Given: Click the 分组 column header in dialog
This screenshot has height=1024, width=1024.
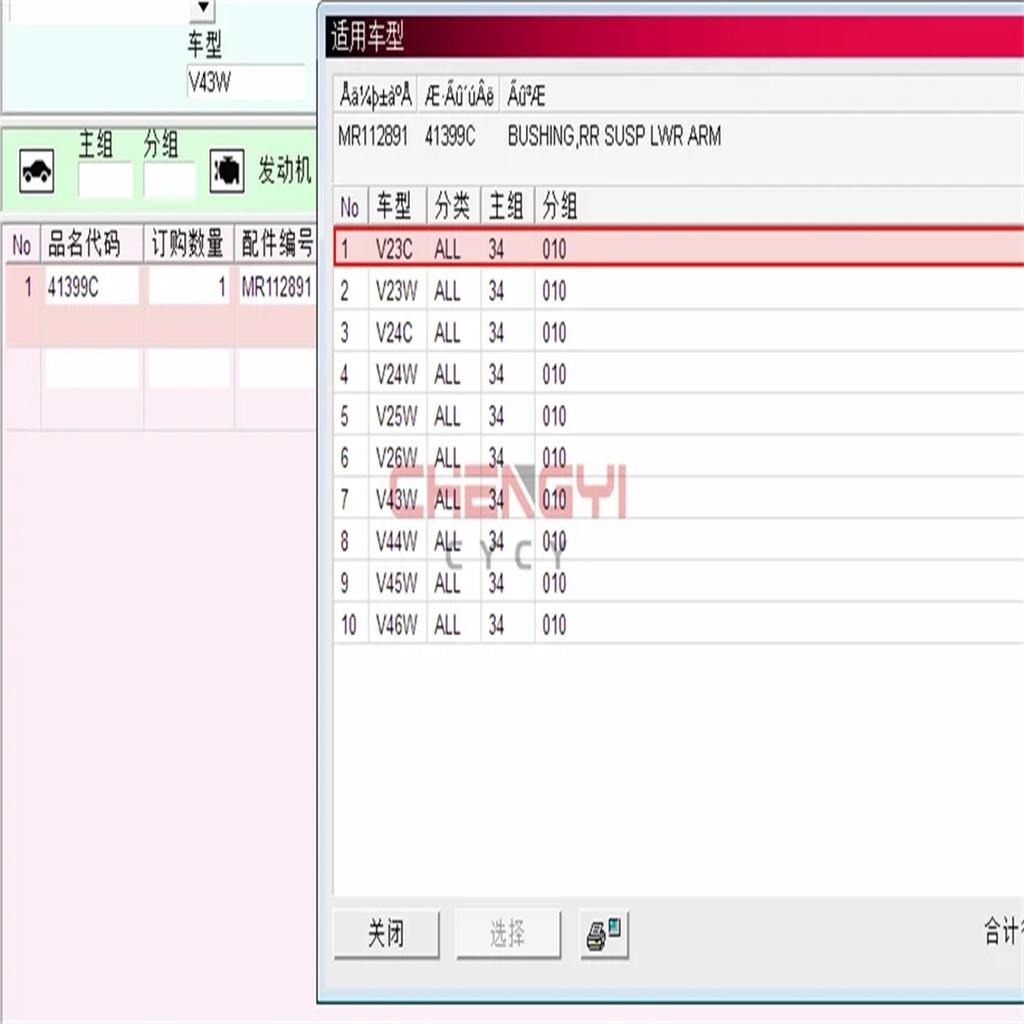Looking at the screenshot, I should [560, 206].
